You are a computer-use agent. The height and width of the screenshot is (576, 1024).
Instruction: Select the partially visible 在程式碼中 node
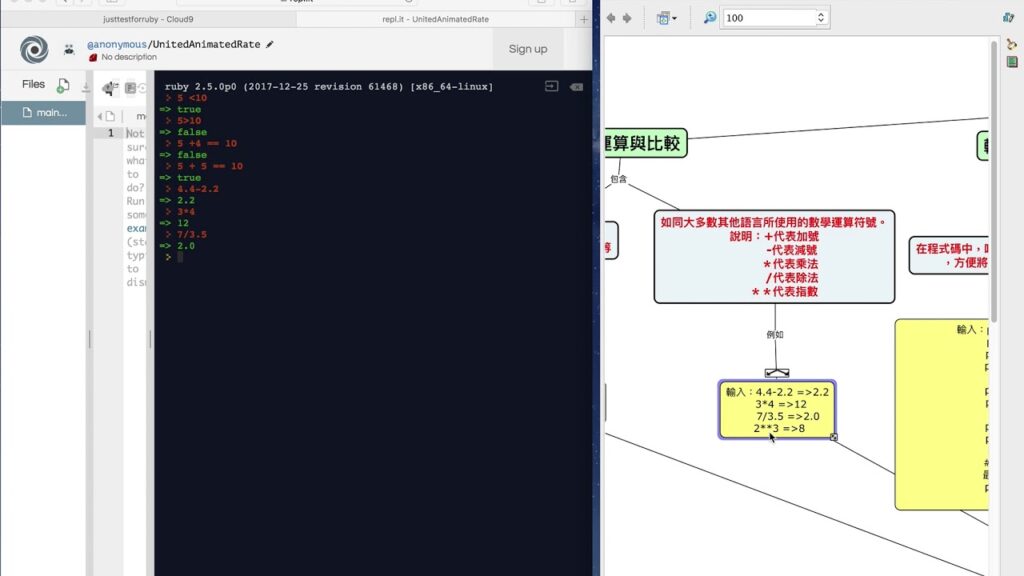pos(949,255)
